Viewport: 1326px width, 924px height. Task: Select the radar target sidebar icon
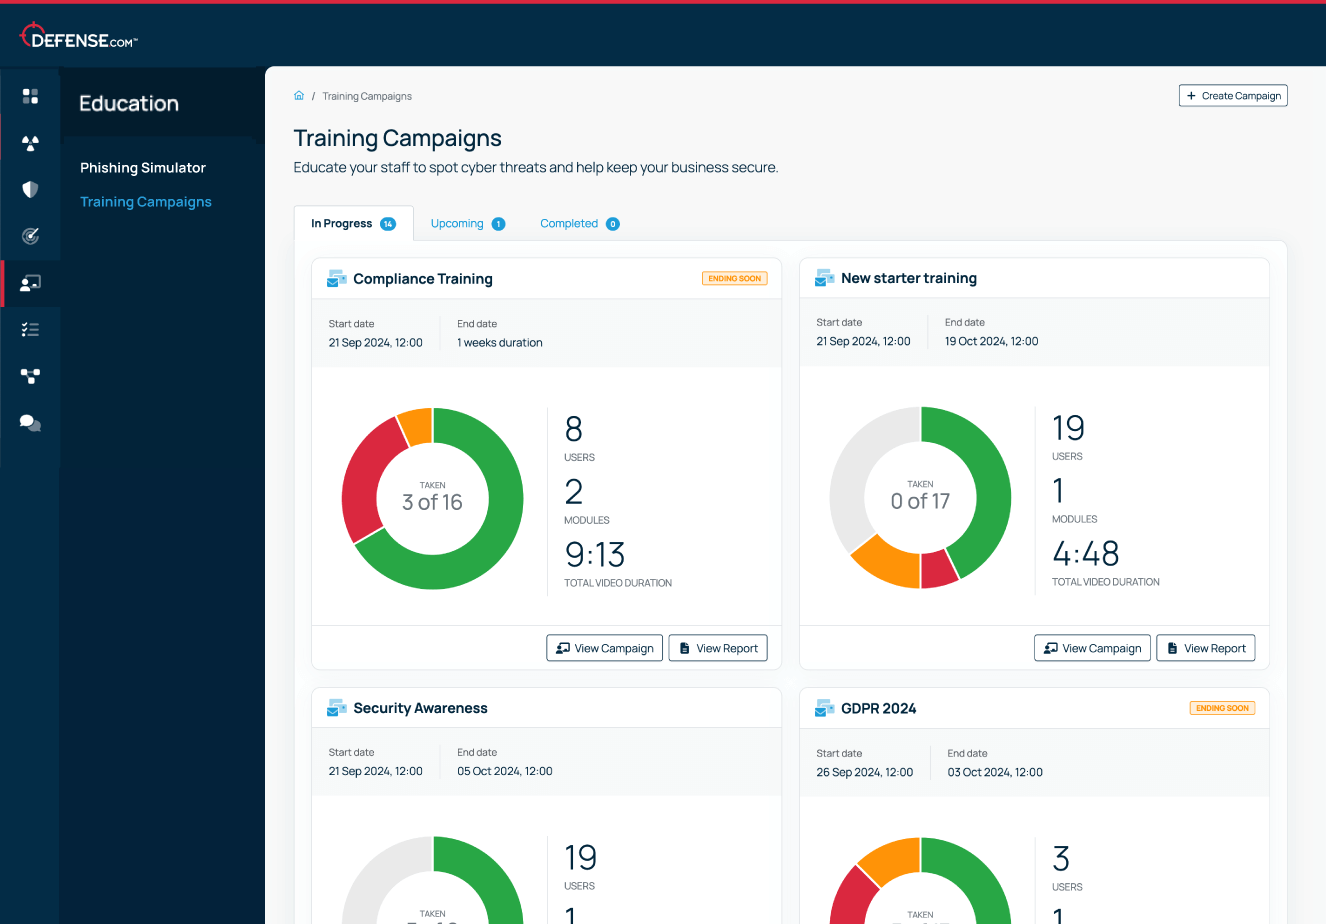[x=30, y=236]
